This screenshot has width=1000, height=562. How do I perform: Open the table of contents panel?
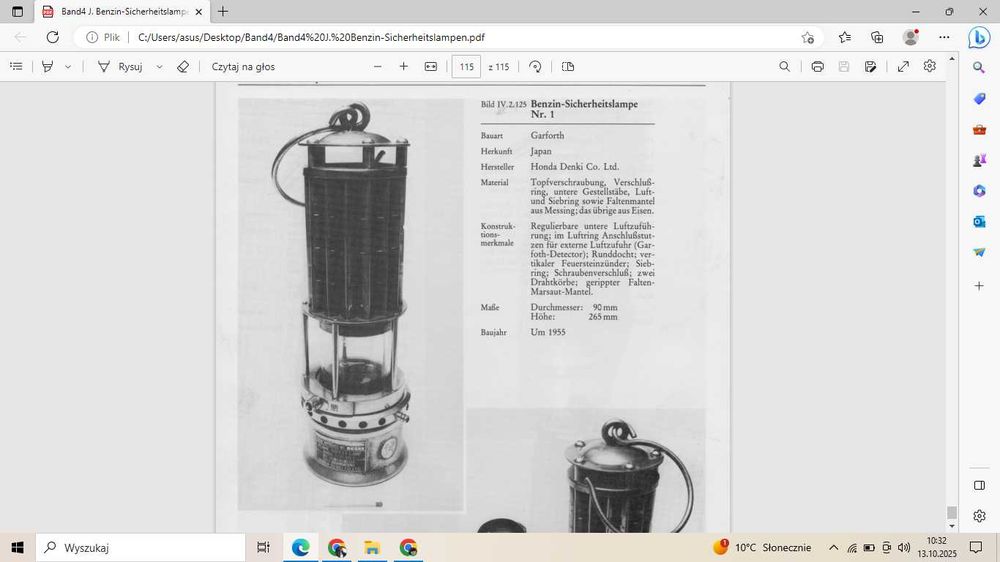(x=17, y=66)
